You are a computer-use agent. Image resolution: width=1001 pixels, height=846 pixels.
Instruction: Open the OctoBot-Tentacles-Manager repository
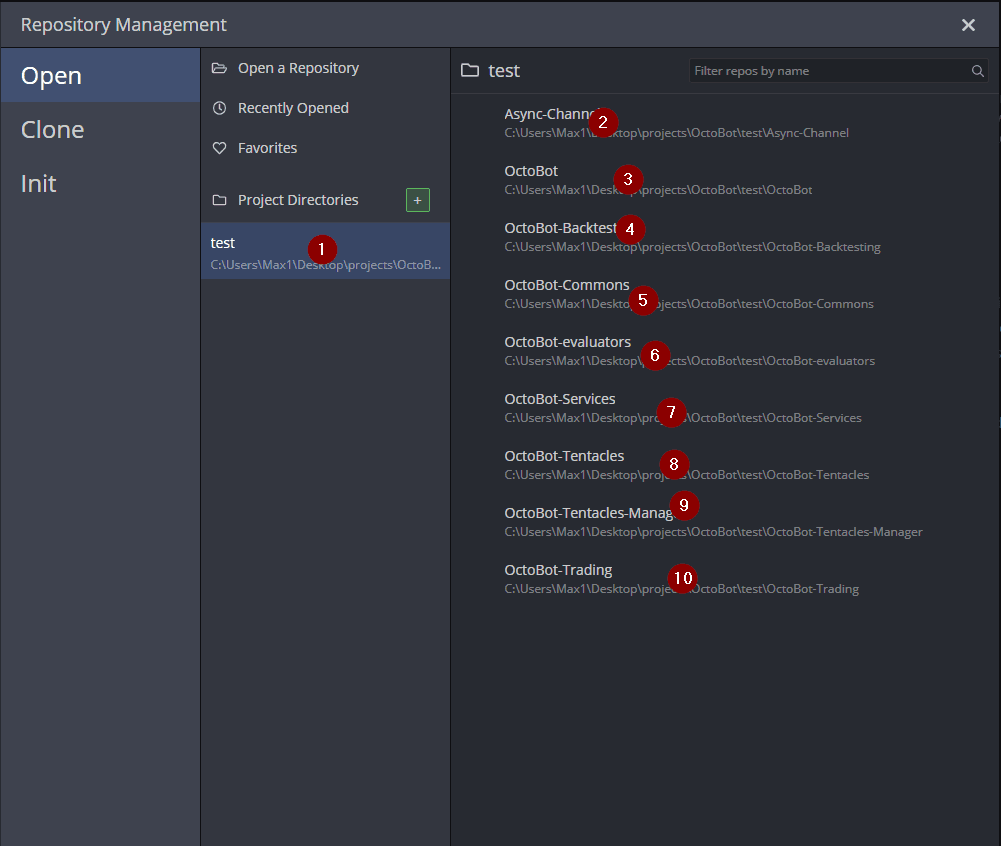point(725,522)
